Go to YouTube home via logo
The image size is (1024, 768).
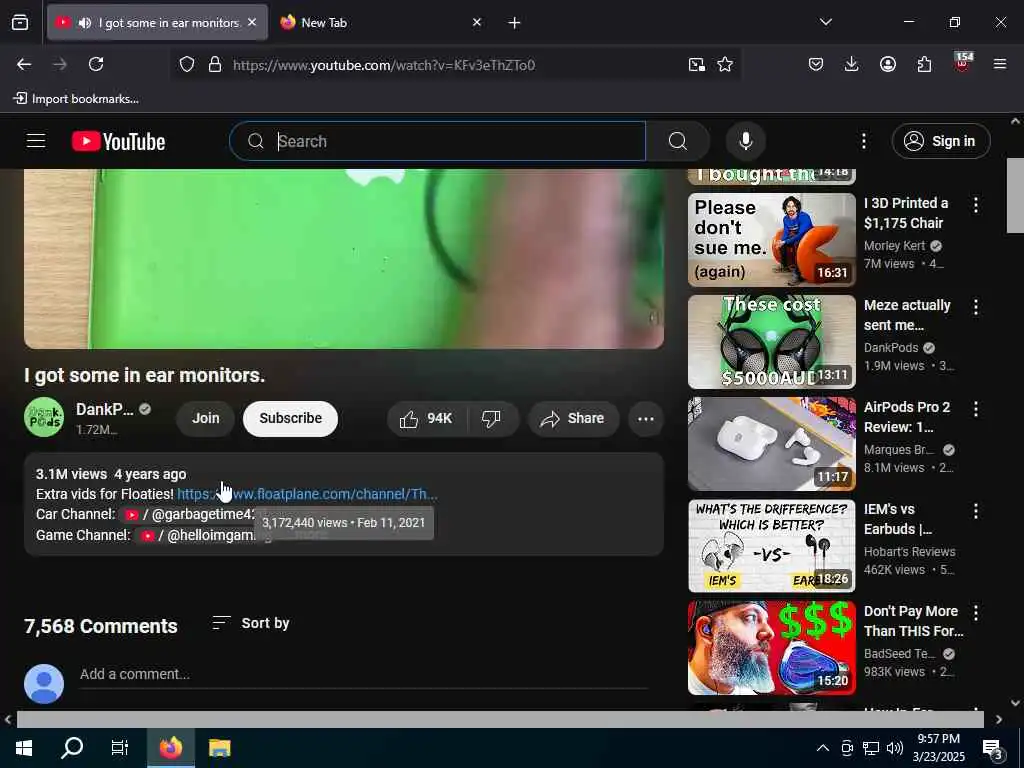(x=119, y=141)
